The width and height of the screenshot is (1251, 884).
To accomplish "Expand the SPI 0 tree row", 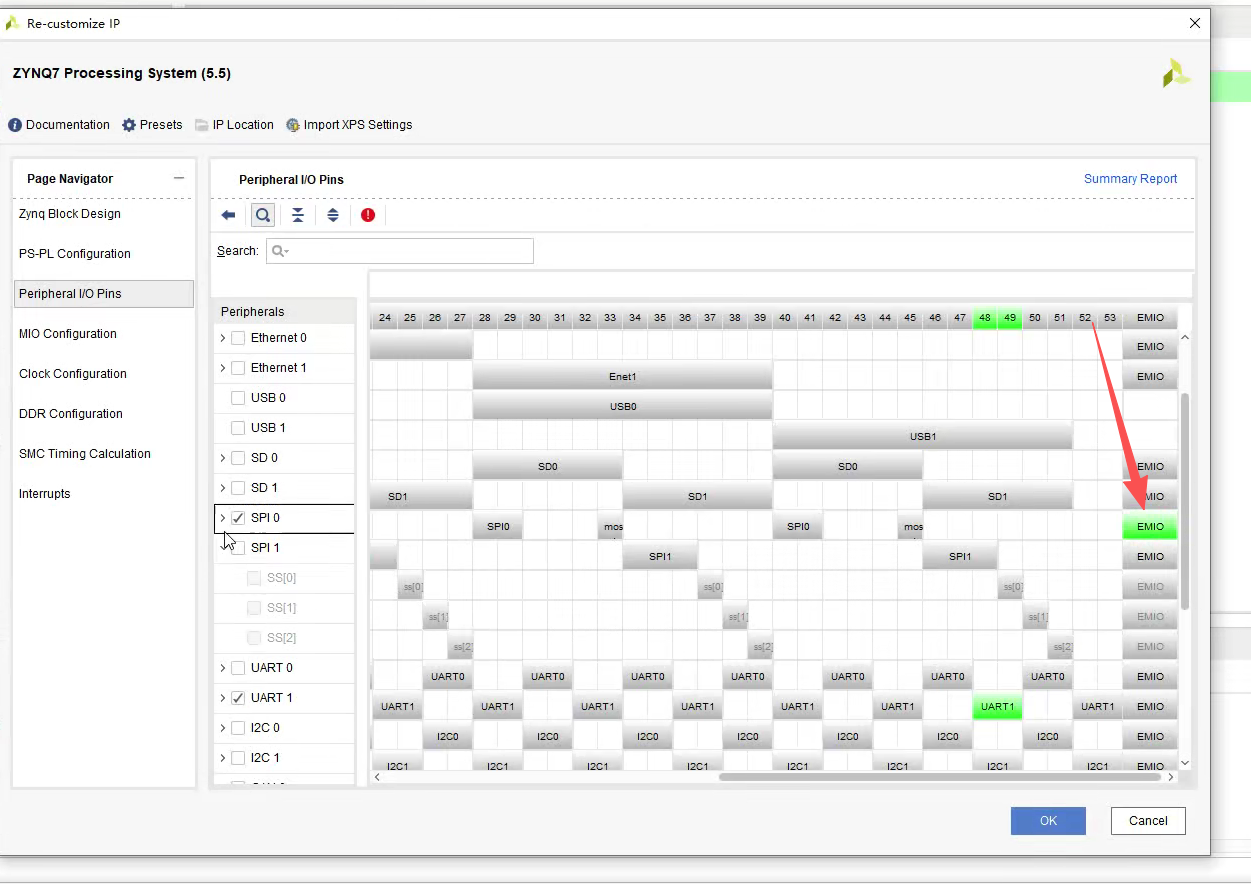I will (222, 518).
